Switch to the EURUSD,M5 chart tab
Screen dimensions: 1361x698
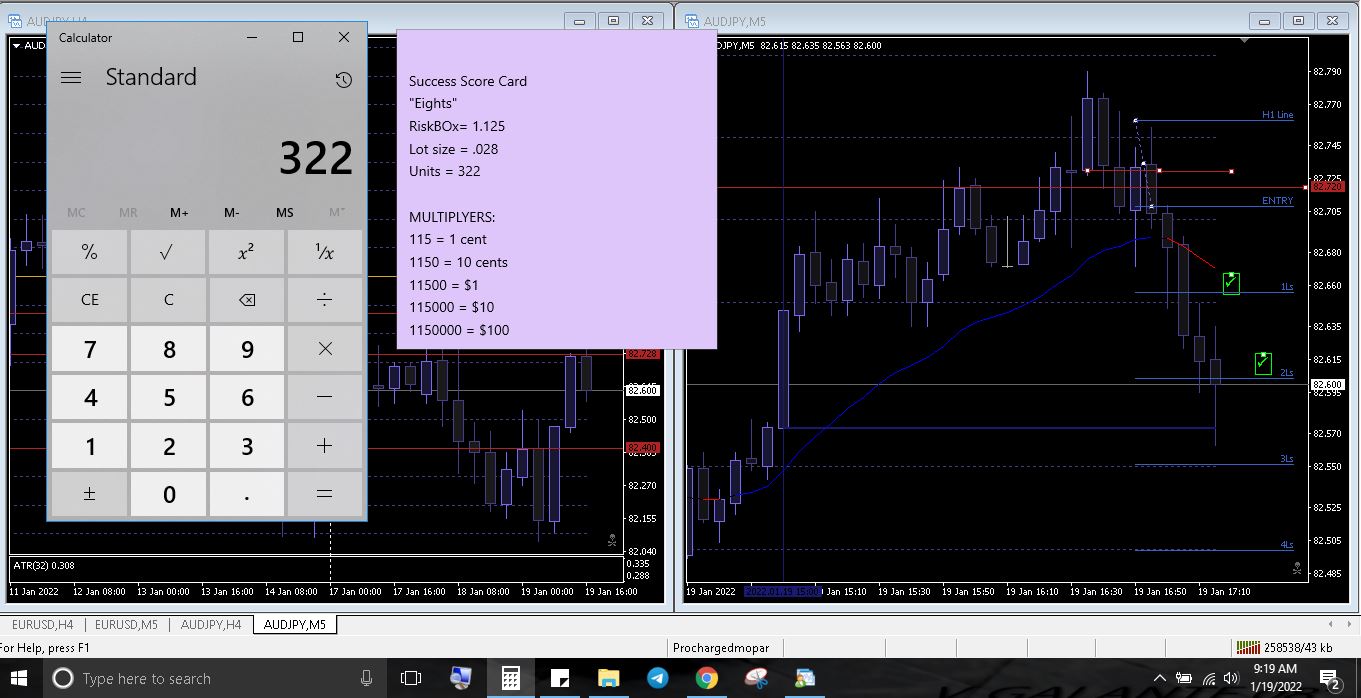point(126,625)
